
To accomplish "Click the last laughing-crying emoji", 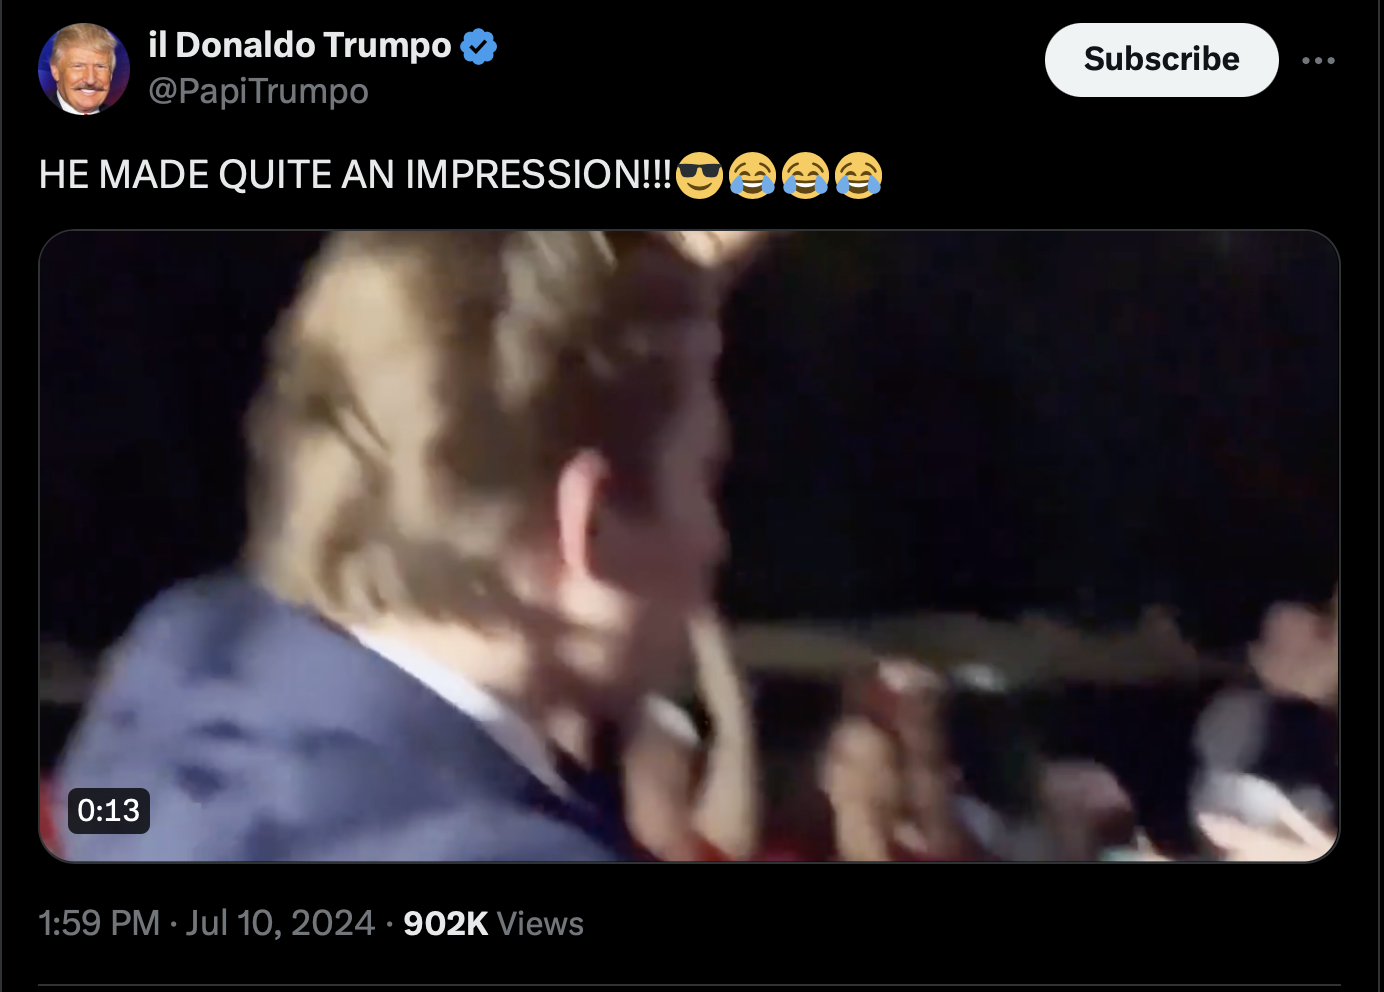I will (x=858, y=175).
